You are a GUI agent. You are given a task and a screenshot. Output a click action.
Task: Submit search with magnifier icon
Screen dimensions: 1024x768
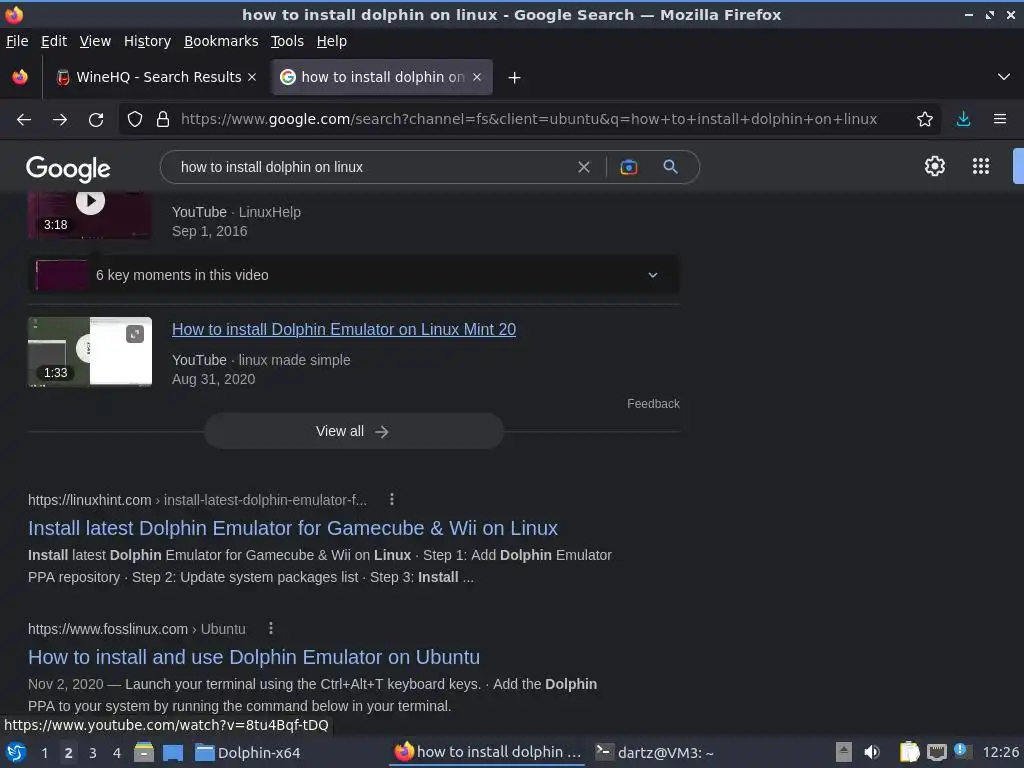670,167
